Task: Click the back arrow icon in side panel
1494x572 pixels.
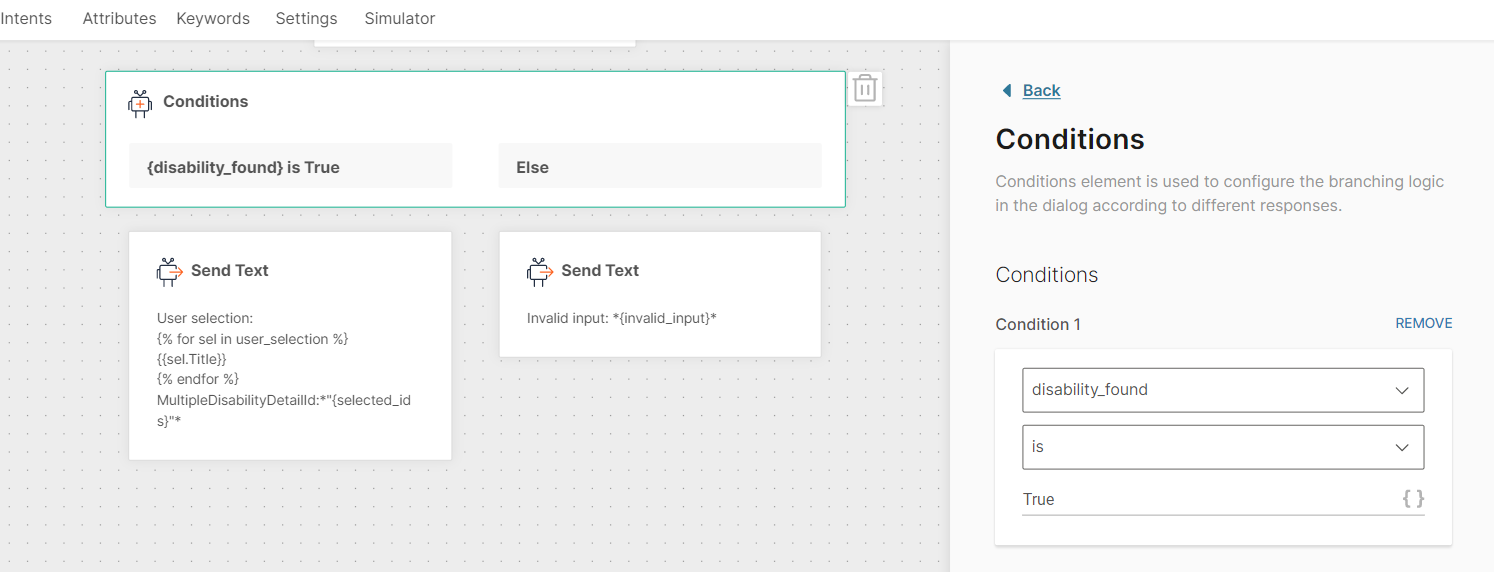Action: 1007,91
